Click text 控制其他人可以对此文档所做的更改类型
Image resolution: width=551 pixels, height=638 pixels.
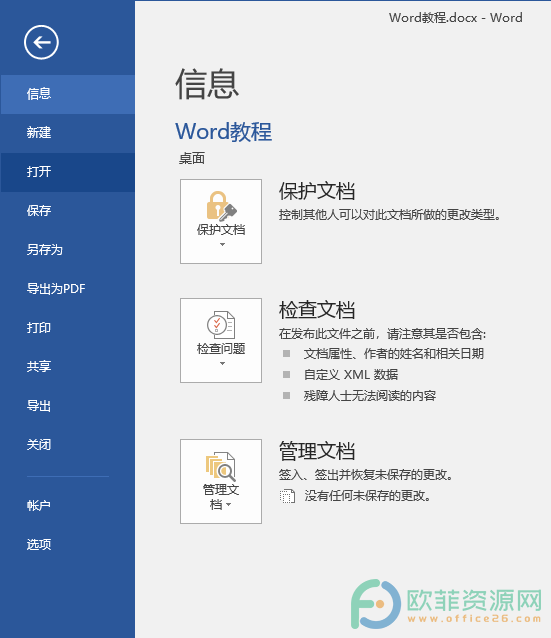[389, 215]
